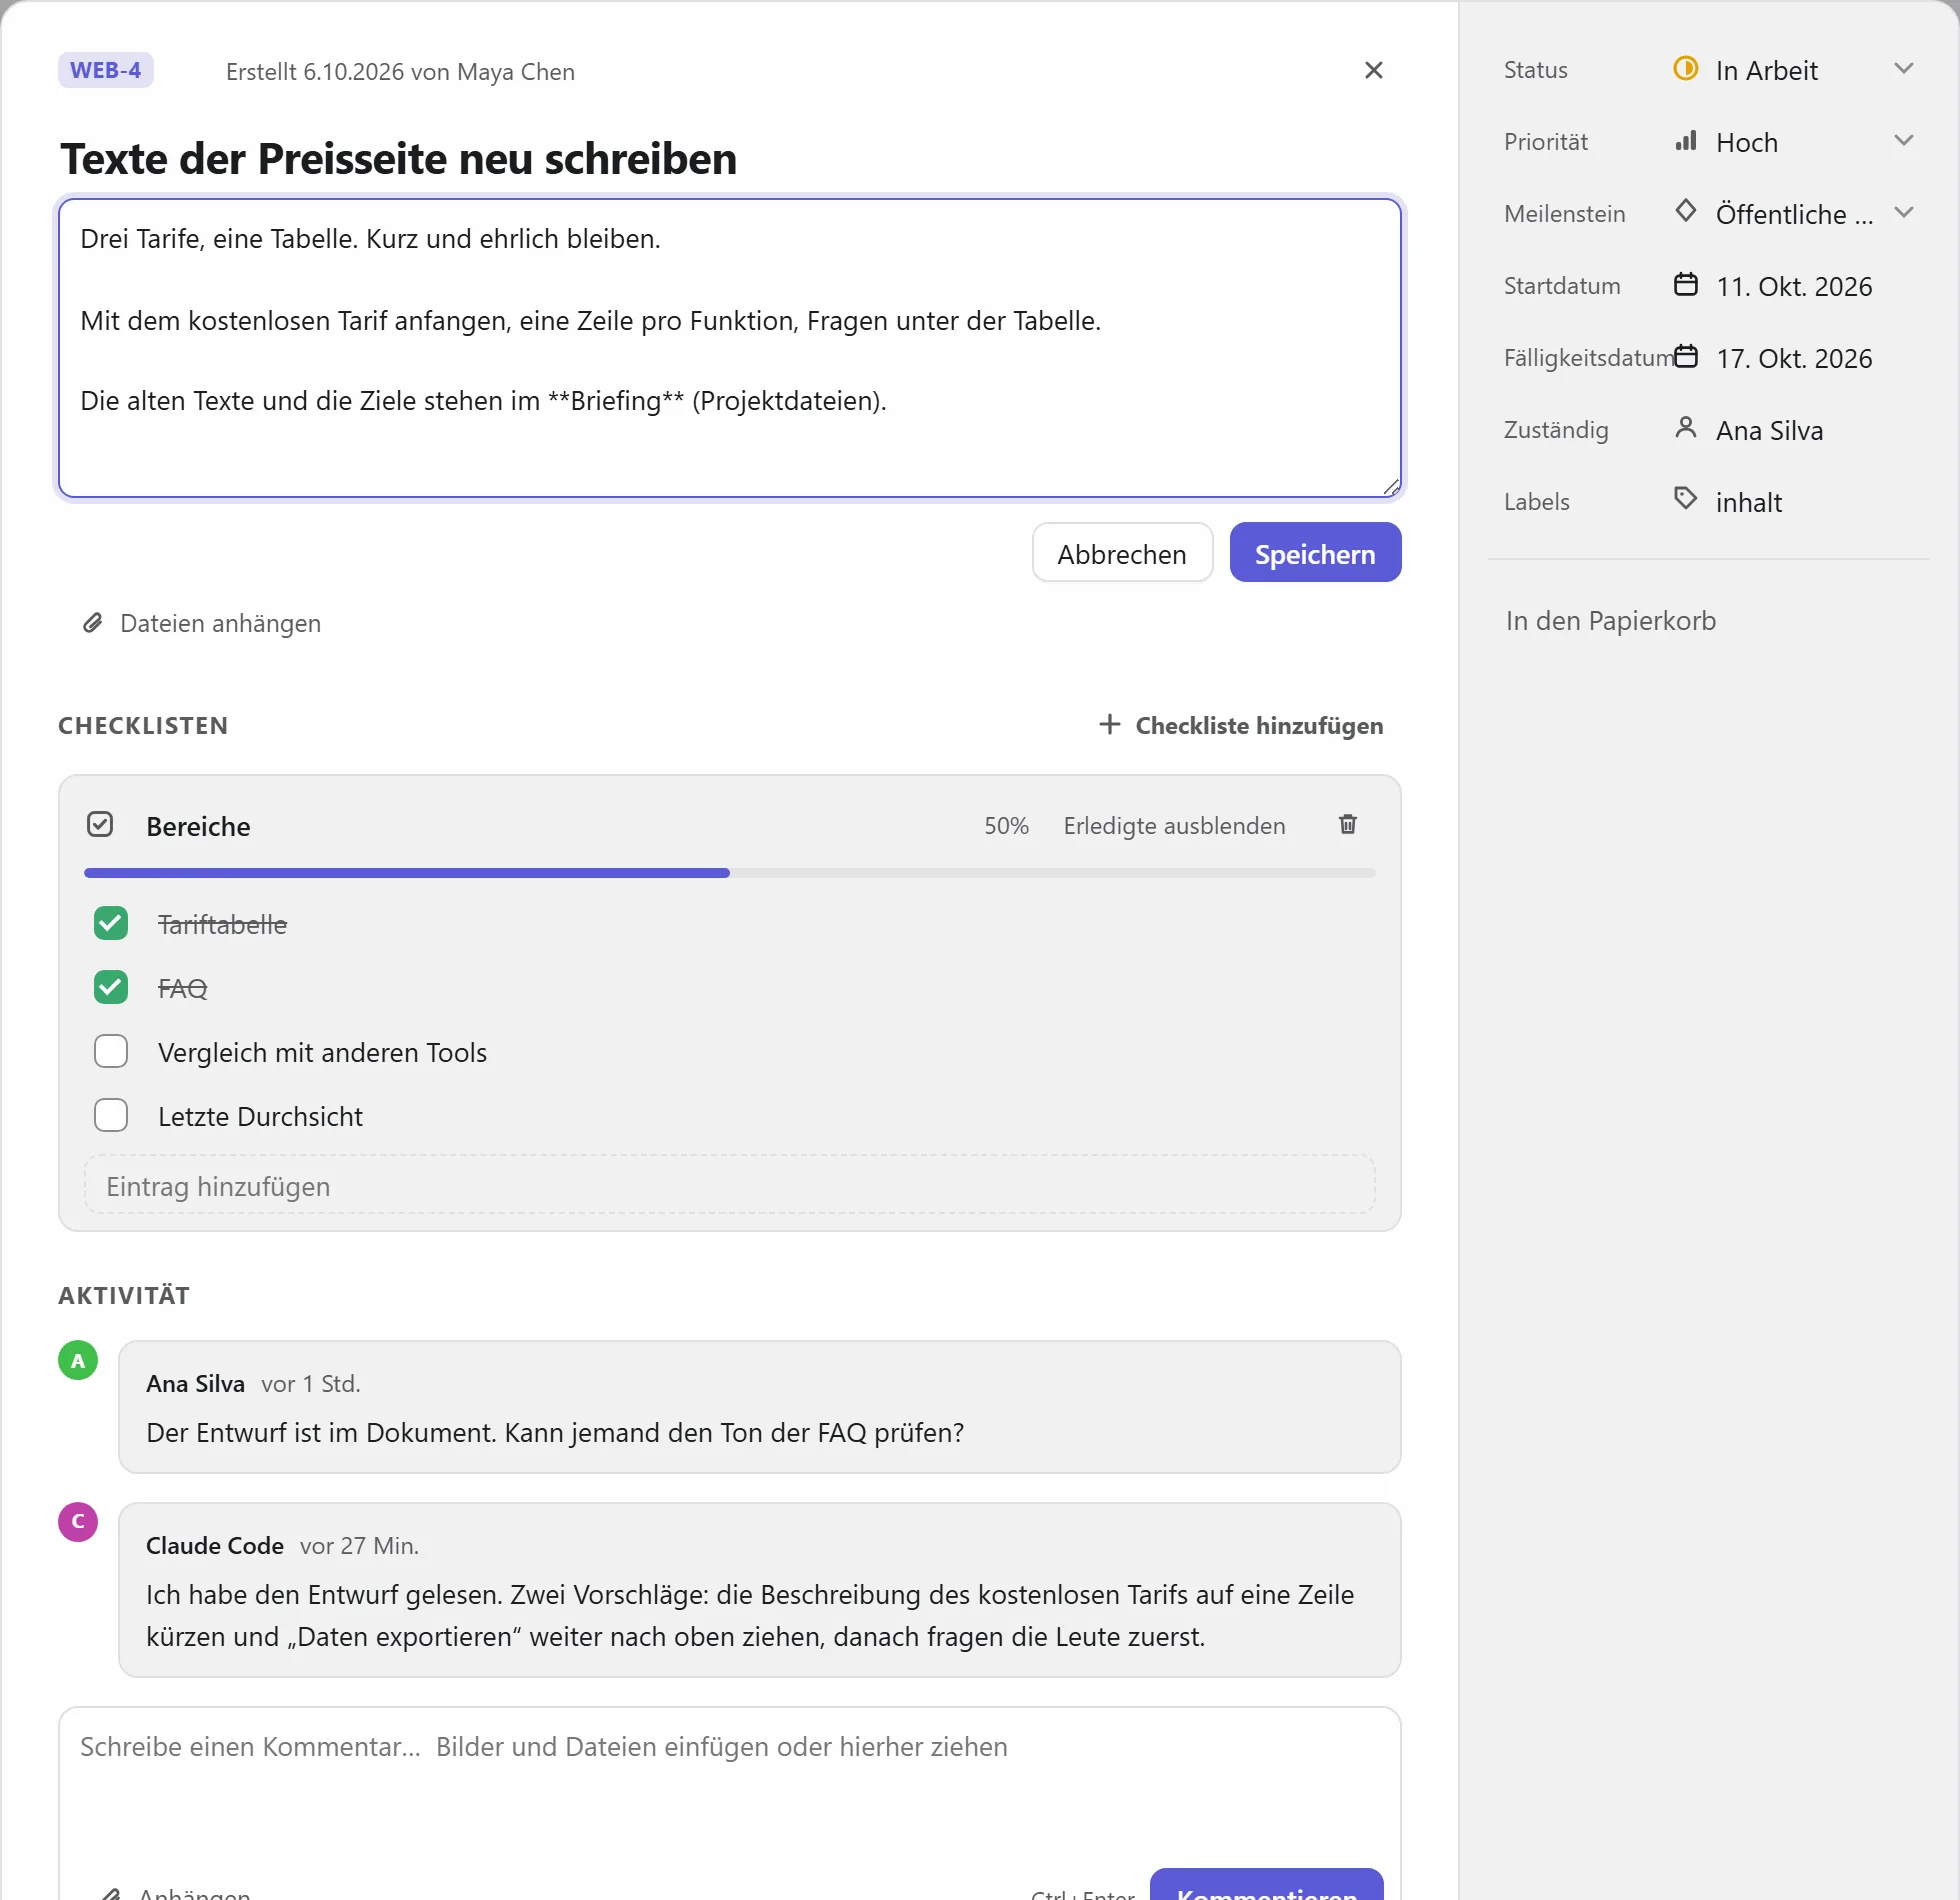Screen dimensions: 1960x1900
Task: Click Checkliste hinzufügen label
Action: tap(1259, 725)
